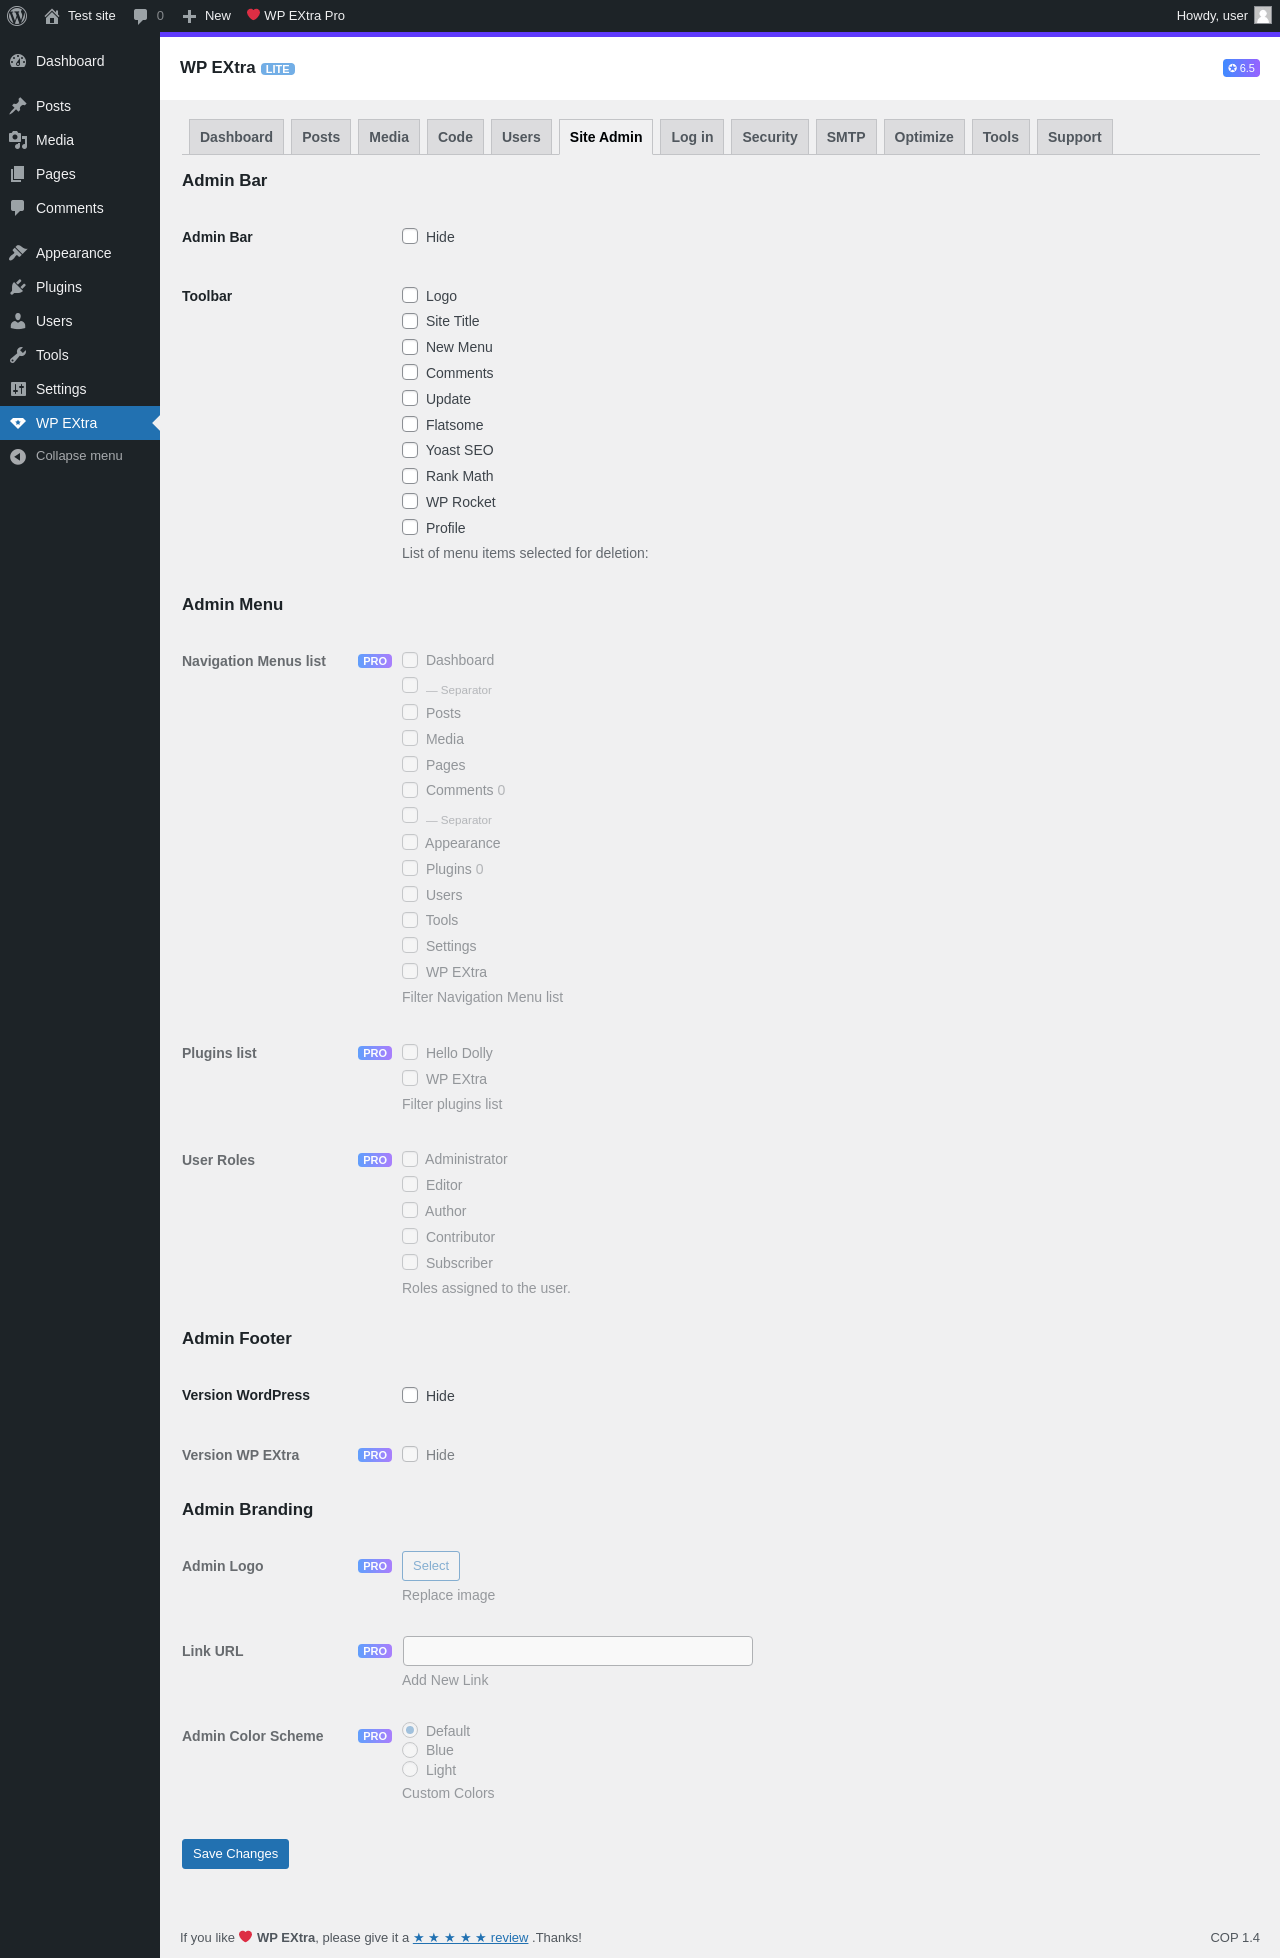This screenshot has height=1958, width=1280.
Task: Click the LITE badge next to WP EXtra
Action: [x=278, y=69]
